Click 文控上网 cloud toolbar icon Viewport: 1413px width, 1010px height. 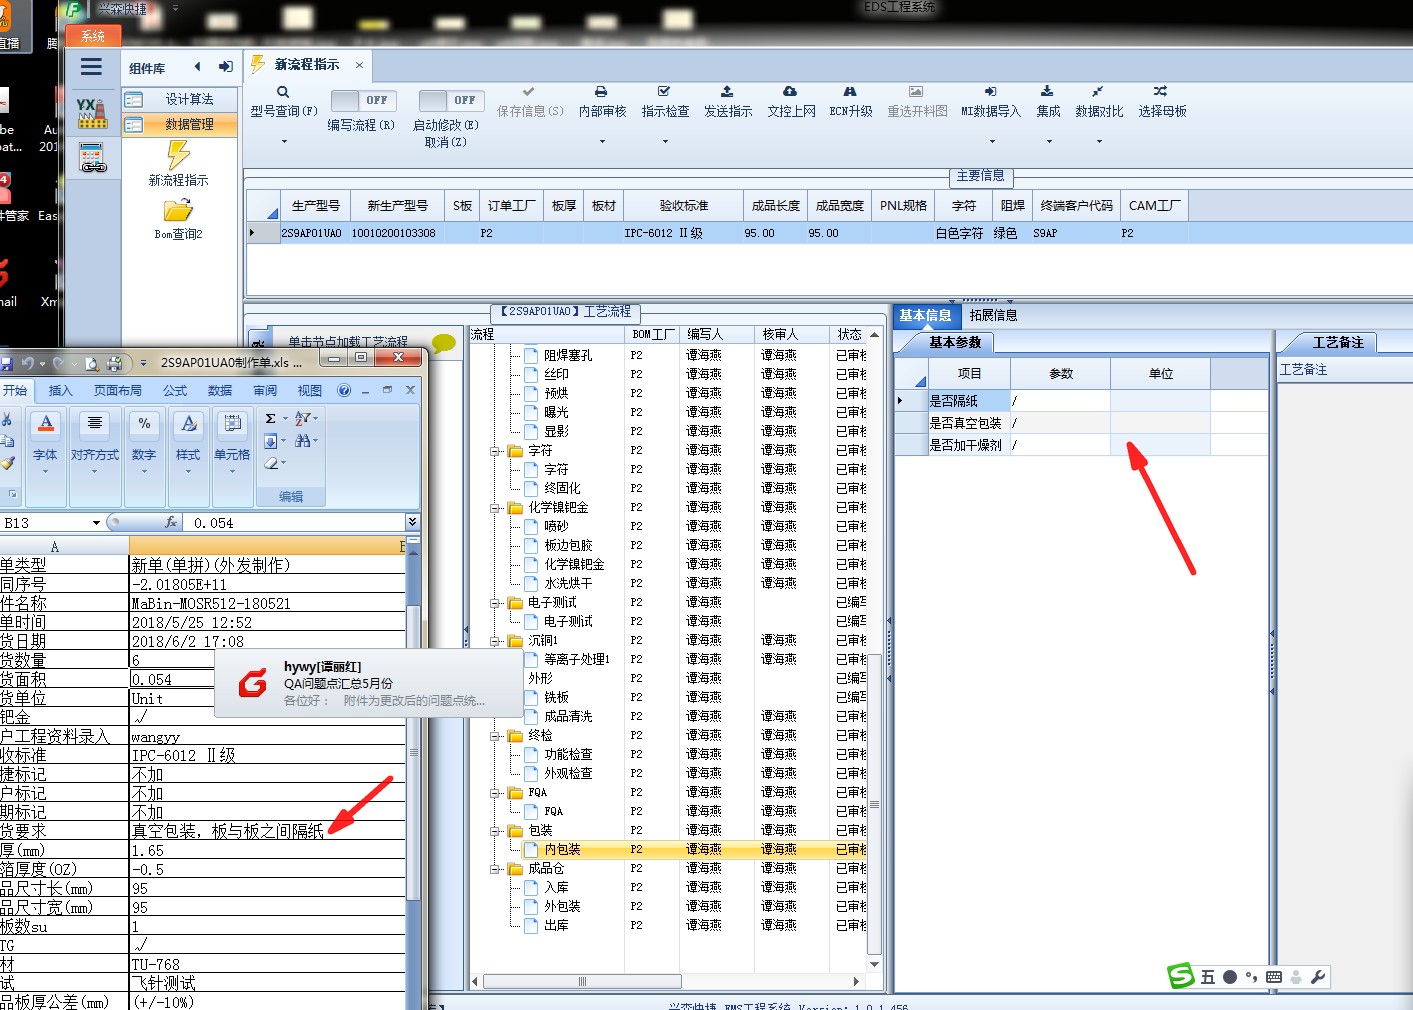click(x=790, y=91)
